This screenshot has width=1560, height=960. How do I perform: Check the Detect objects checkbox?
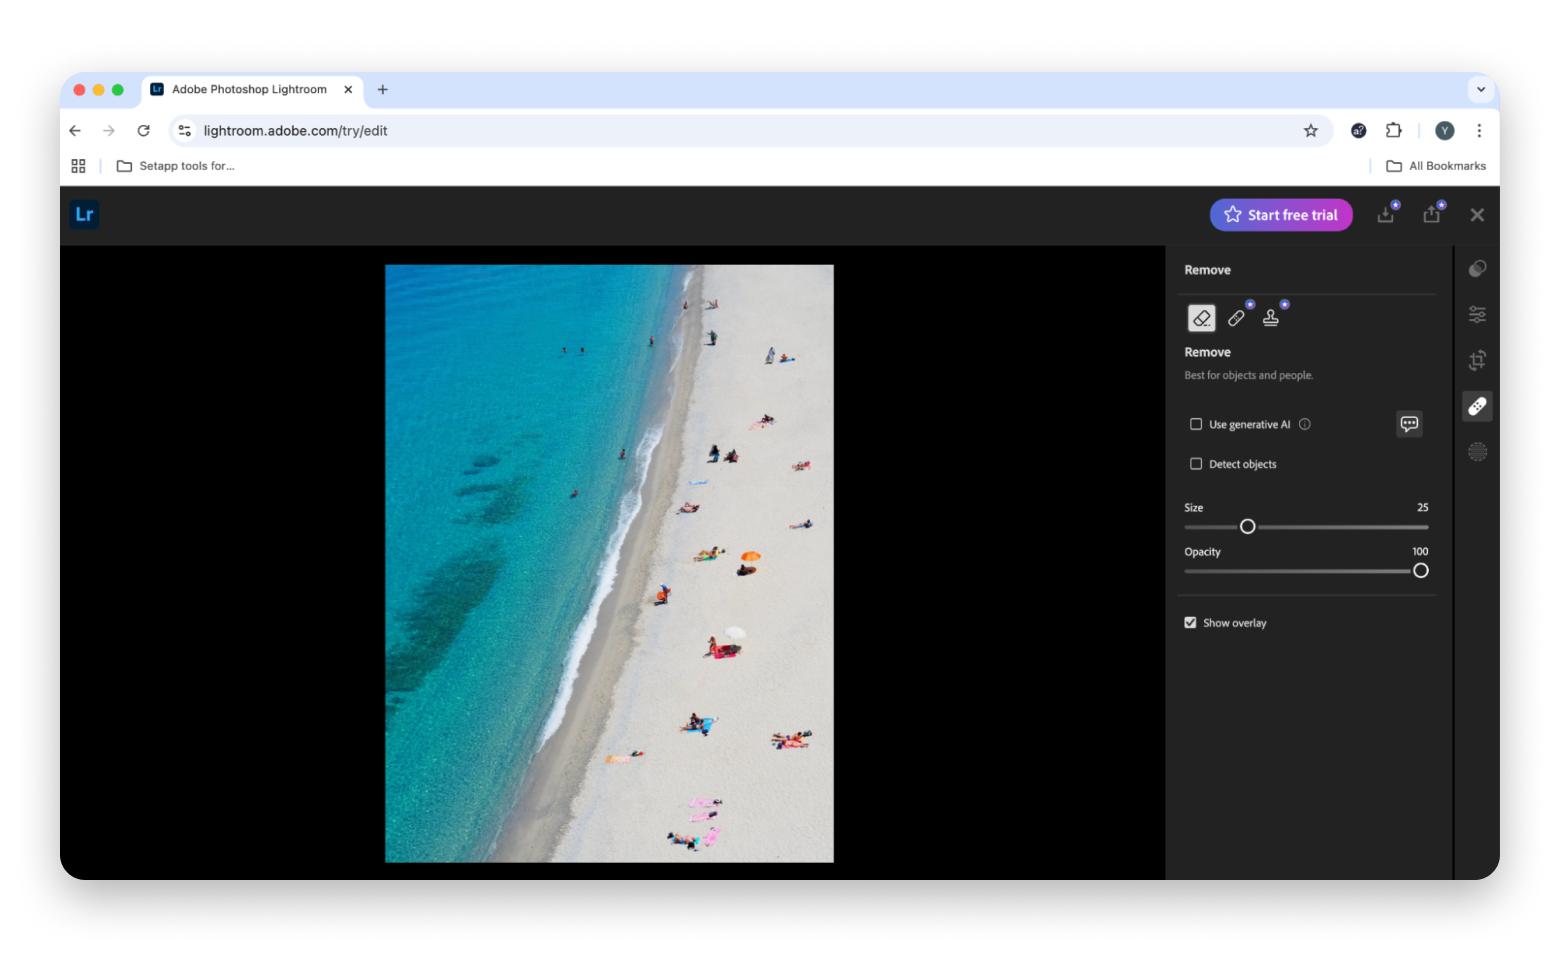(x=1196, y=464)
